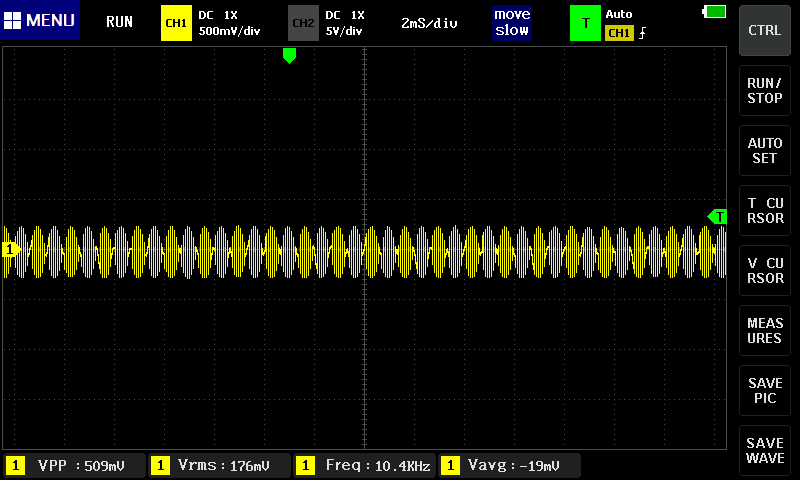Open the green T trigger menu

585,23
